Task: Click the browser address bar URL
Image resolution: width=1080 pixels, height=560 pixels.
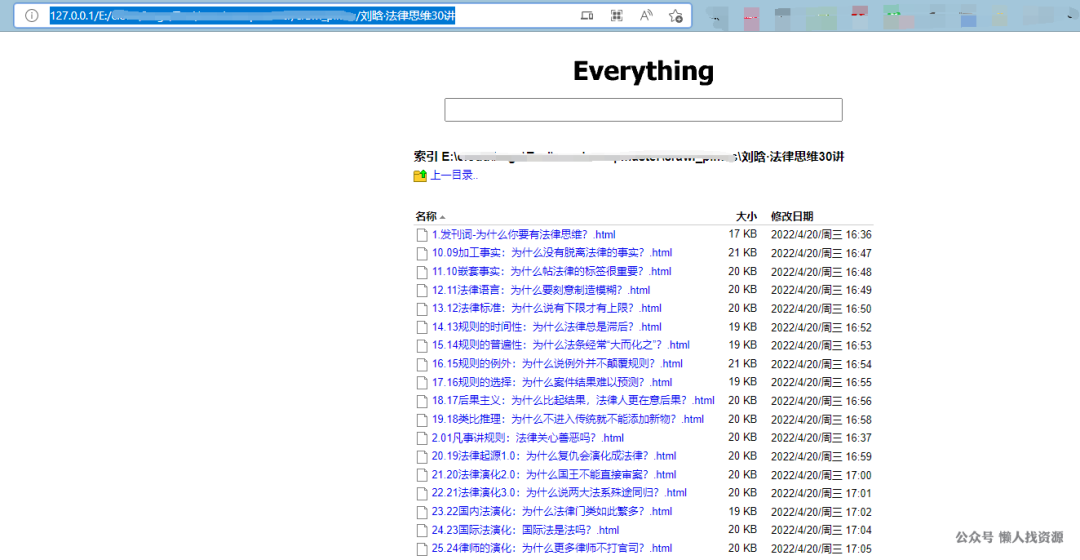Action: tap(252, 15)
